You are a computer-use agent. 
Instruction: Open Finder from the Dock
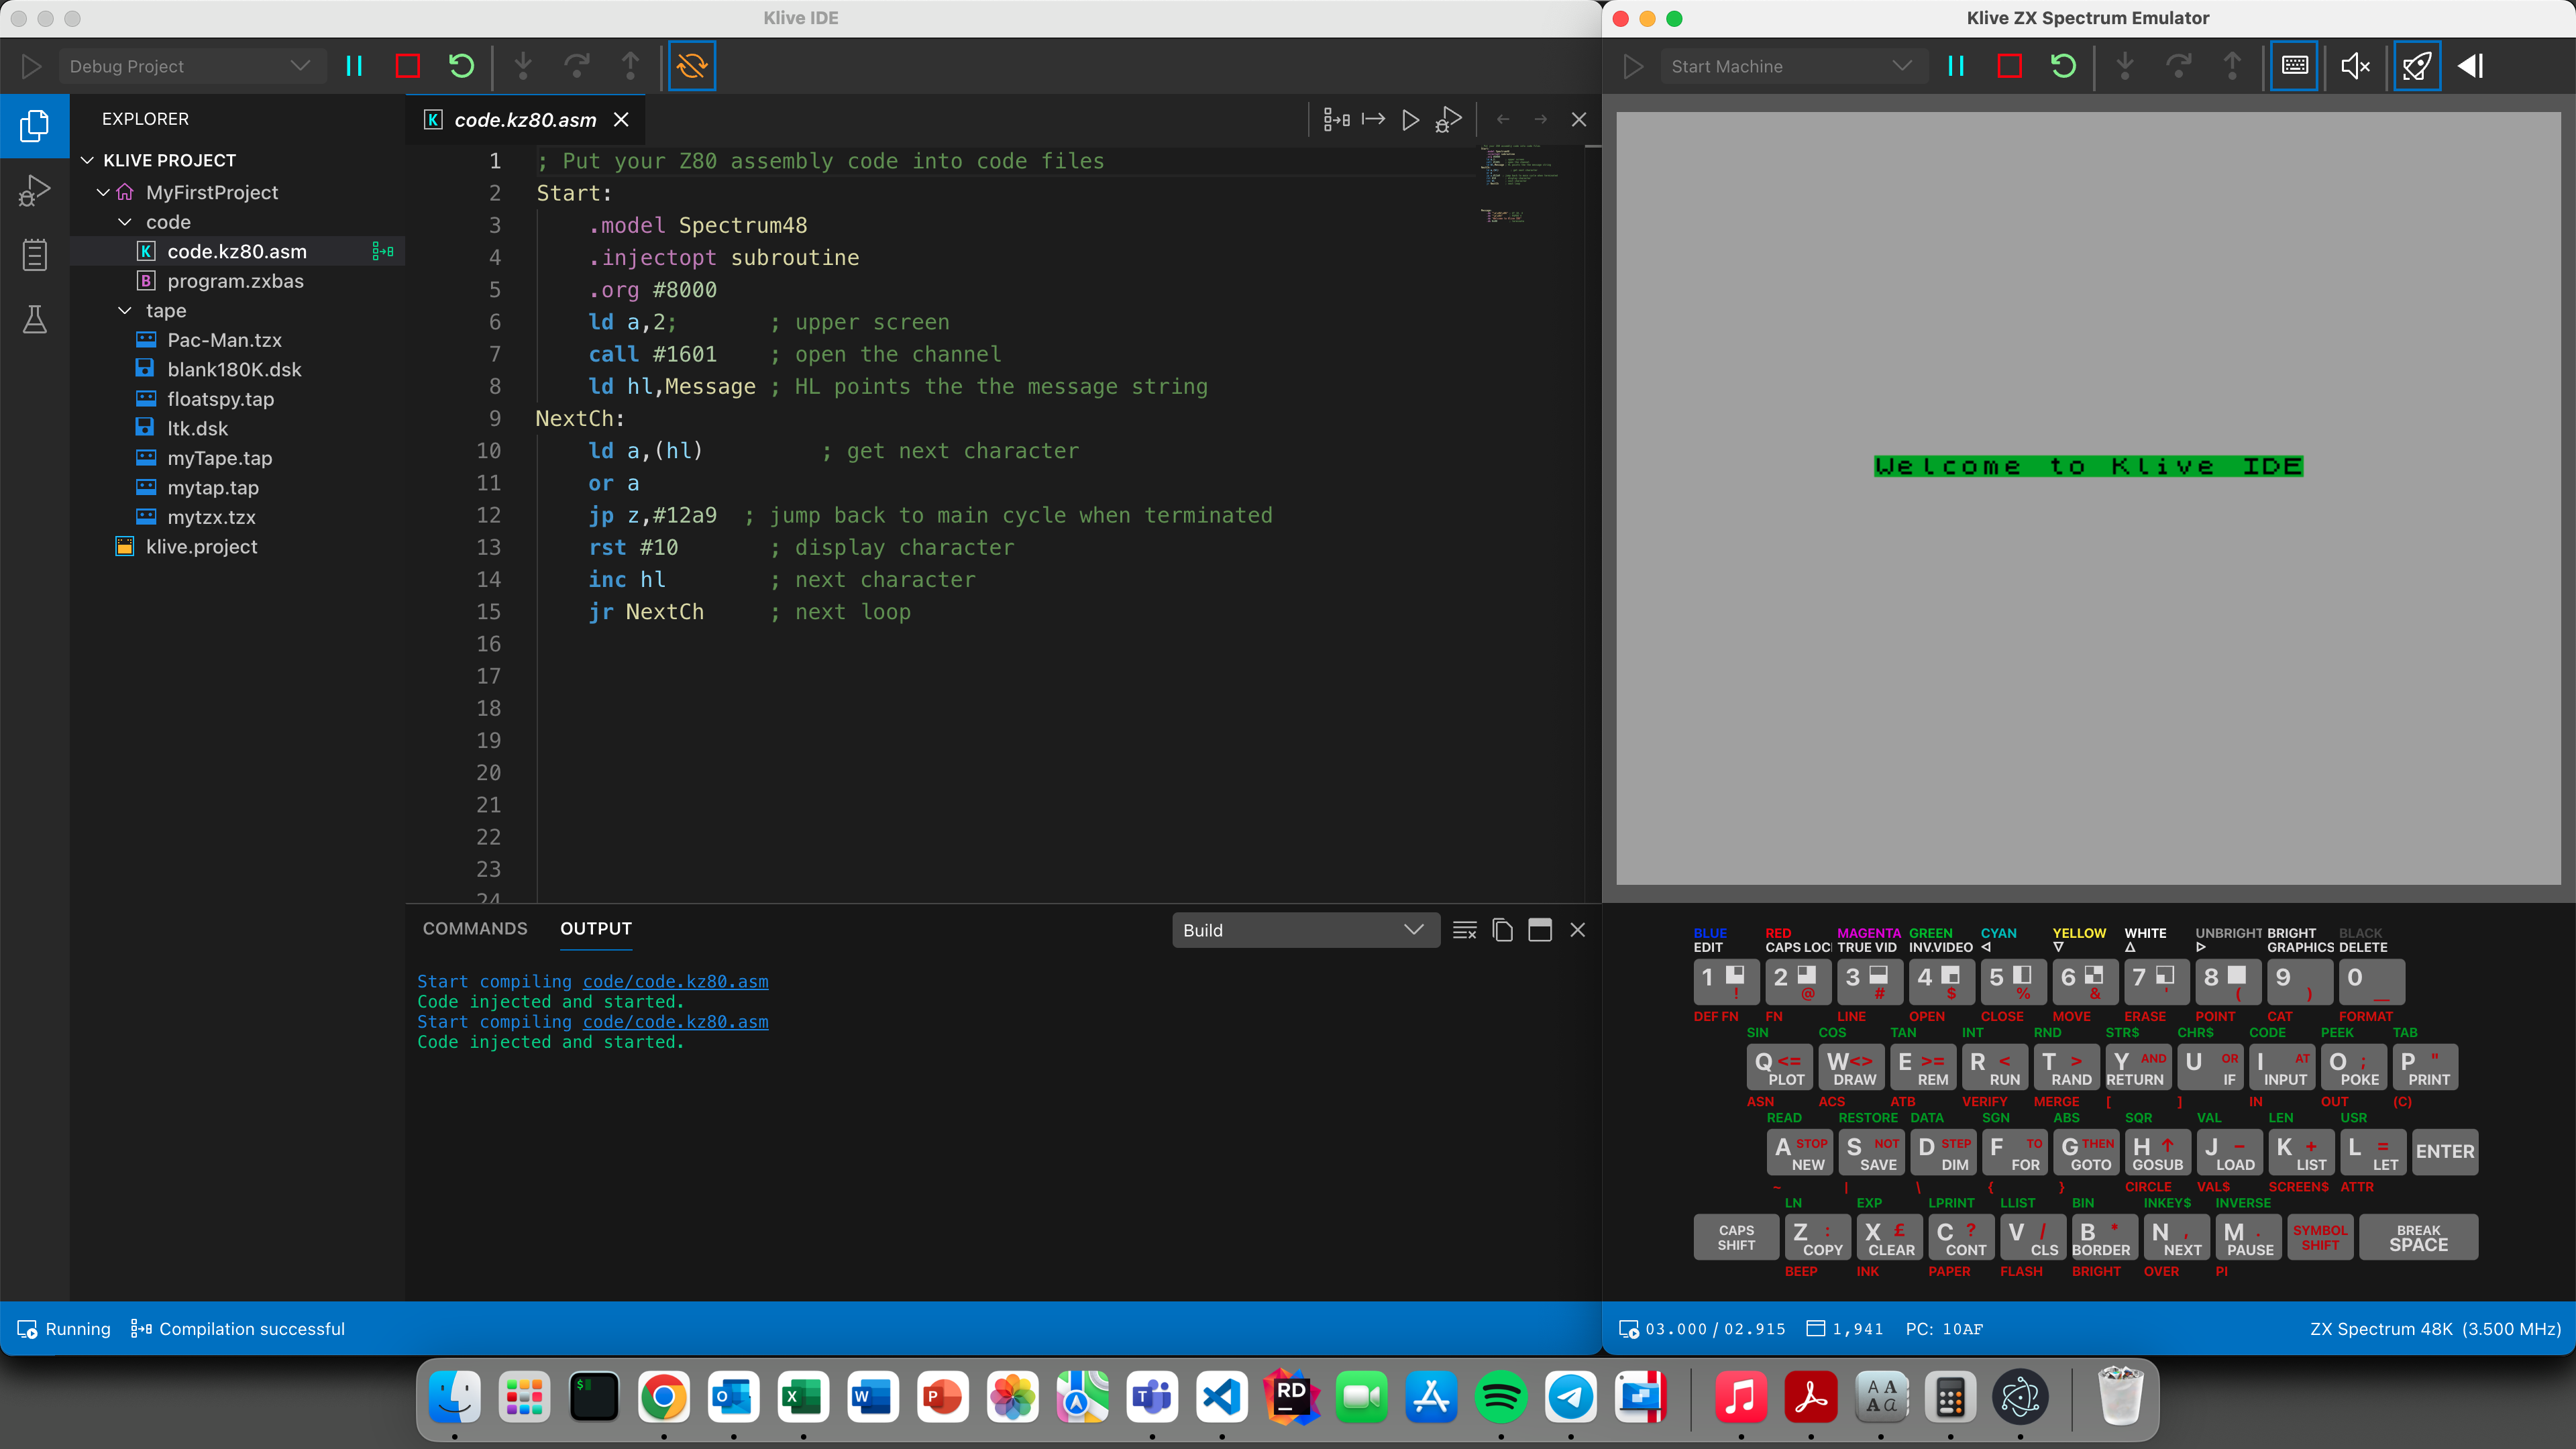tap(455, 1397)
